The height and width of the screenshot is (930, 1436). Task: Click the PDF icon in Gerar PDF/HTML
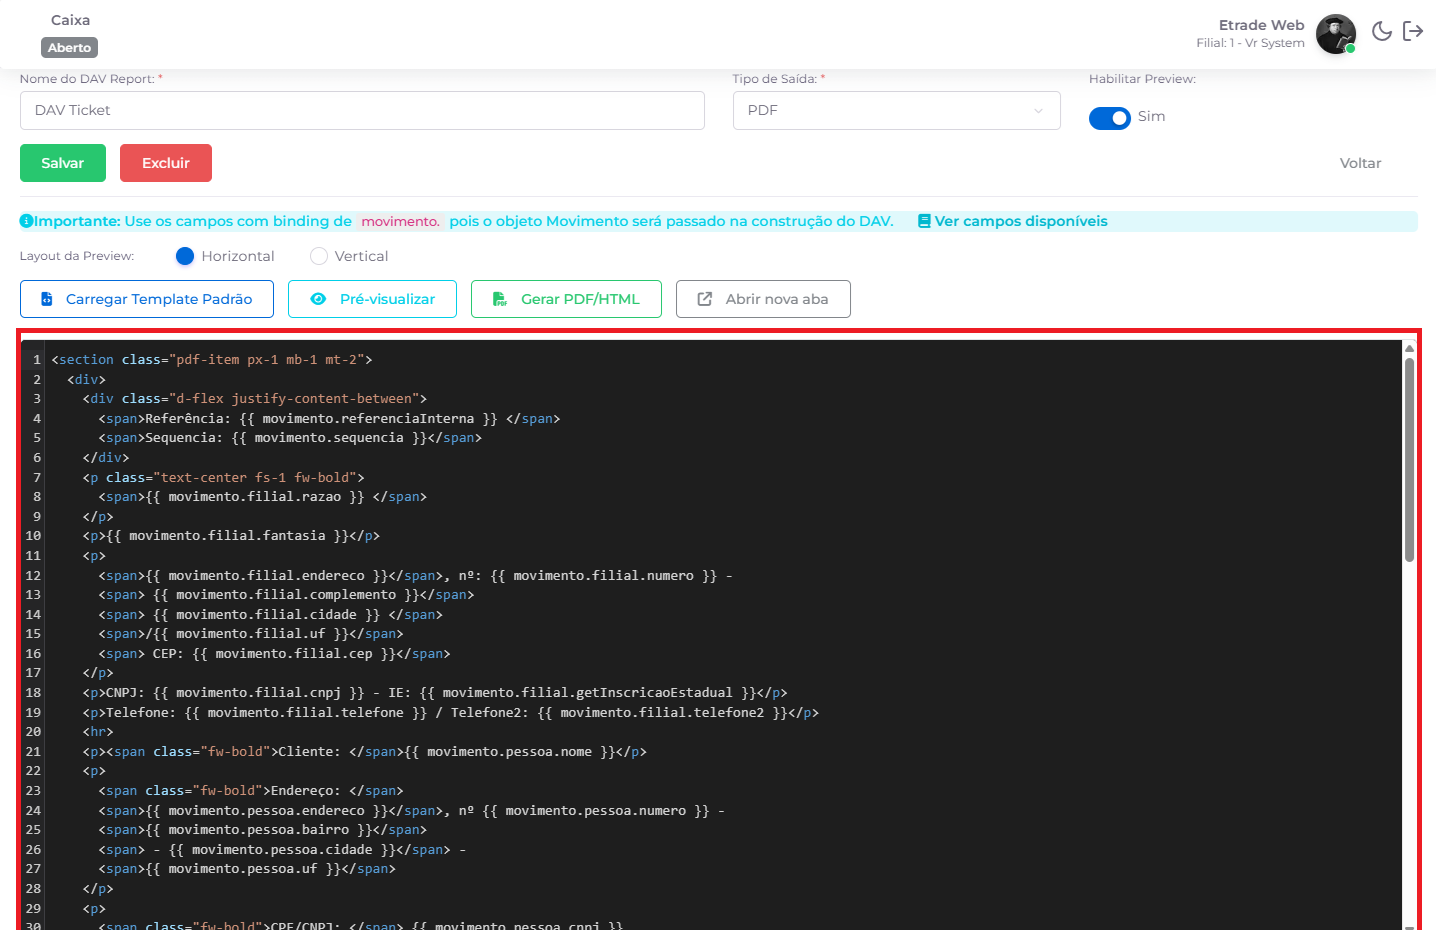pos(500,299)
